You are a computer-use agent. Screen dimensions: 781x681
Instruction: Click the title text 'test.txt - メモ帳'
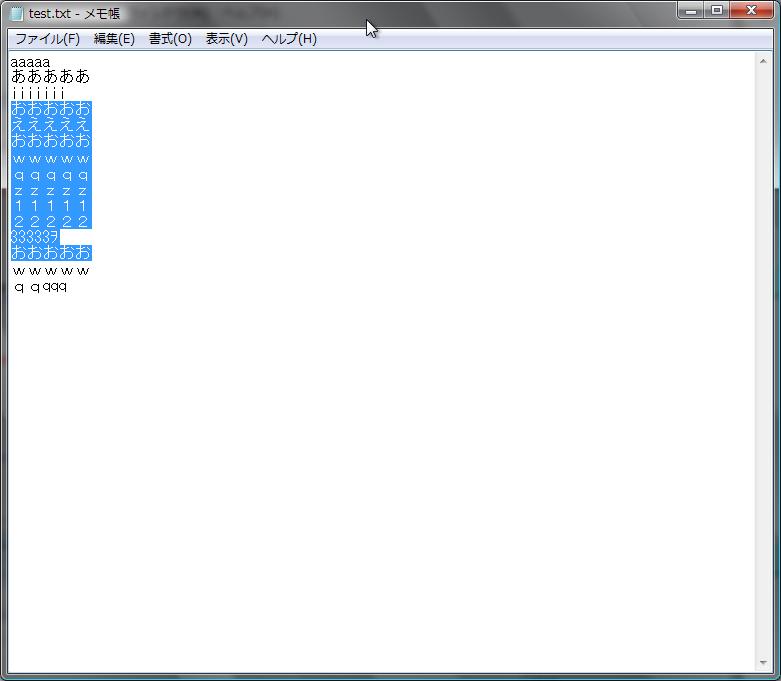pos(74,13)
